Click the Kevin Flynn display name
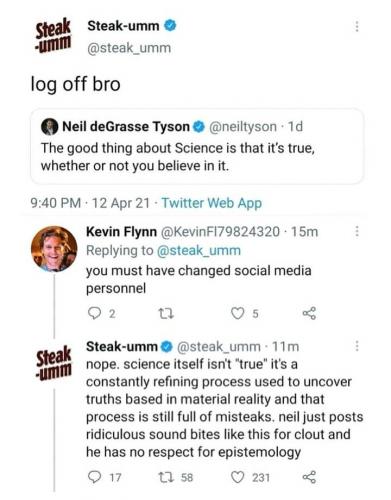This screenshot has width=391, height=500. (x=121, y=231)
